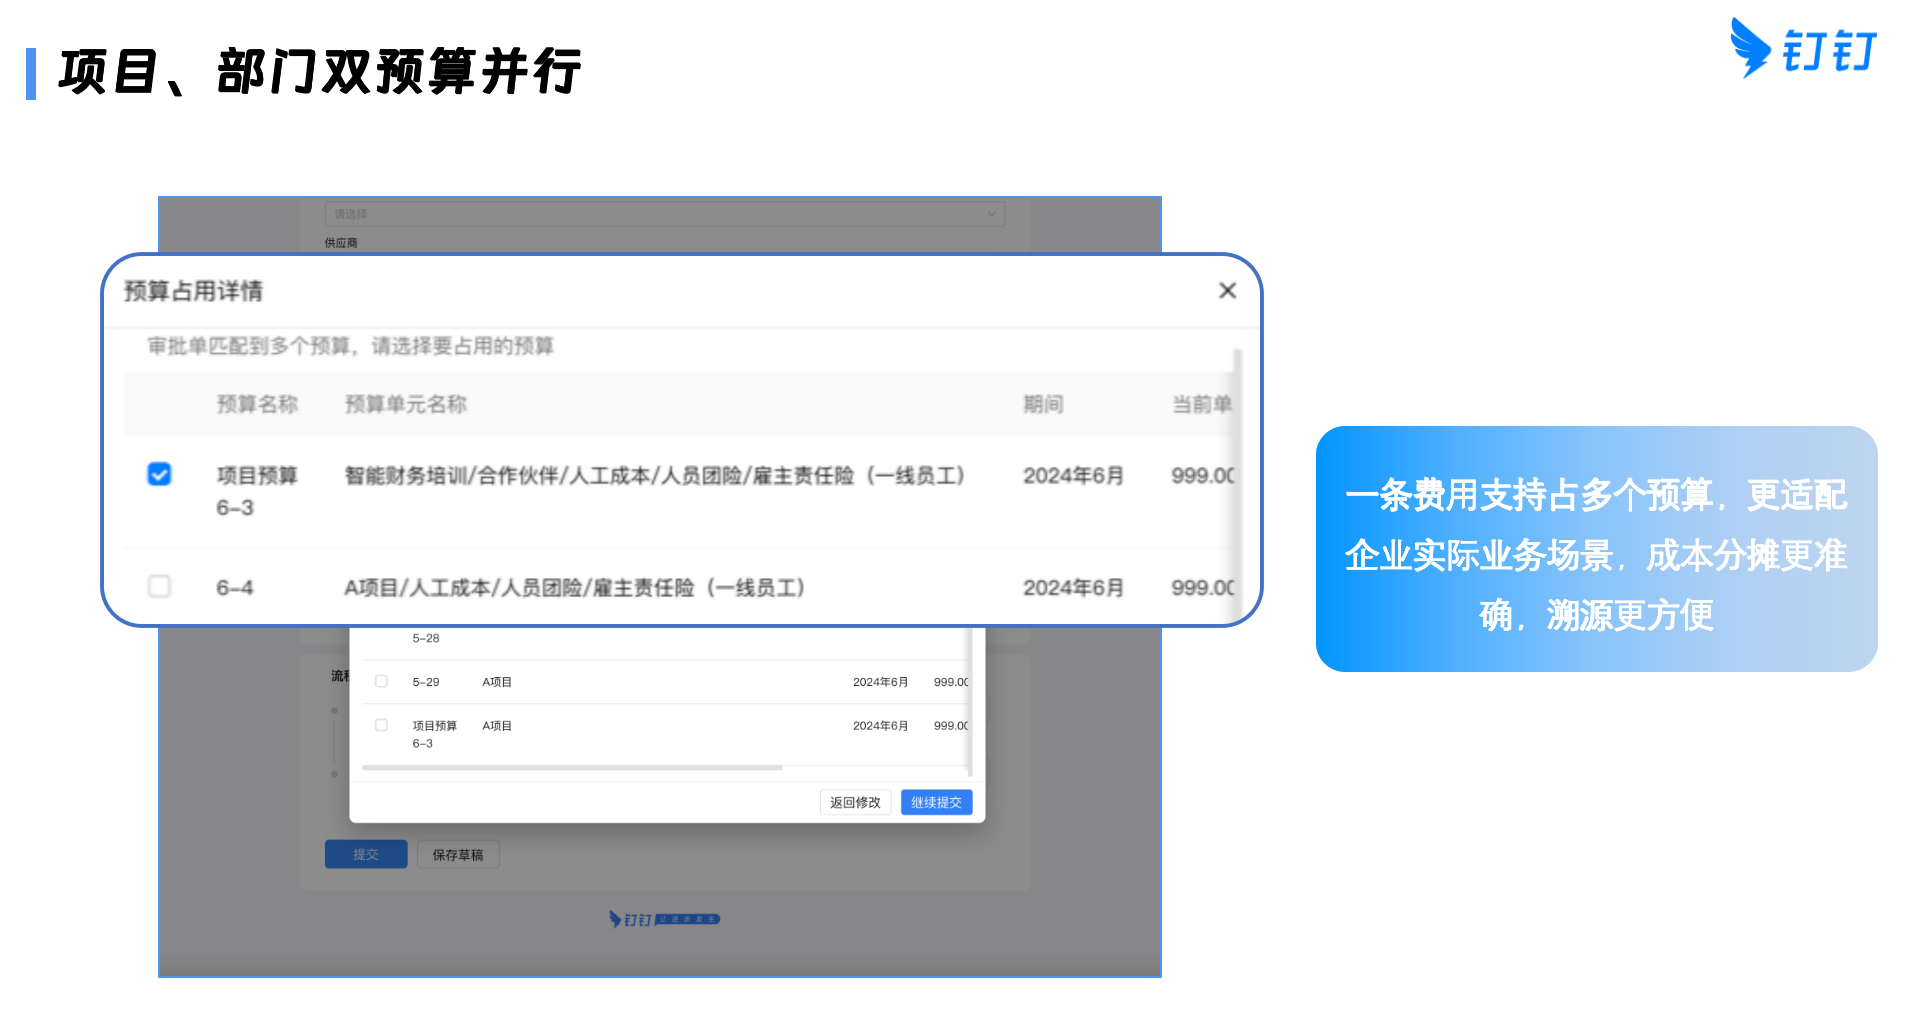Tick the small 项目预算 6-3 A项目 checkbox
1932x1034 pixels.
coord(381,725)
